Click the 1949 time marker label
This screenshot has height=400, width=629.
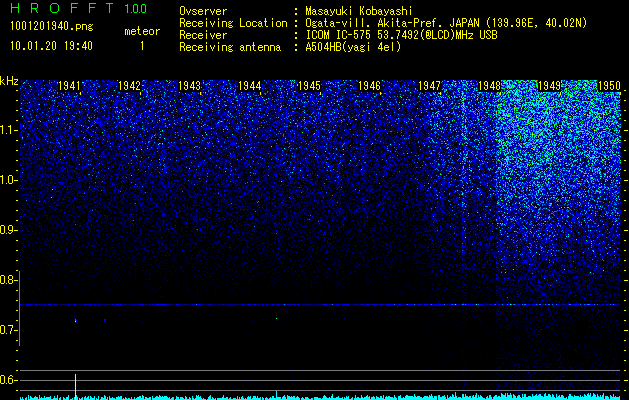[549, 85]
